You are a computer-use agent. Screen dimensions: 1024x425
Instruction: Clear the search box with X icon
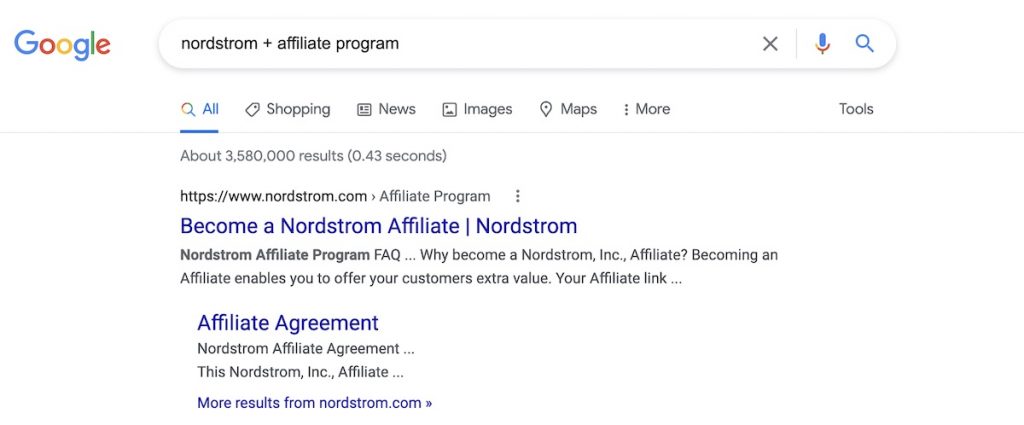tap(771, 44)
